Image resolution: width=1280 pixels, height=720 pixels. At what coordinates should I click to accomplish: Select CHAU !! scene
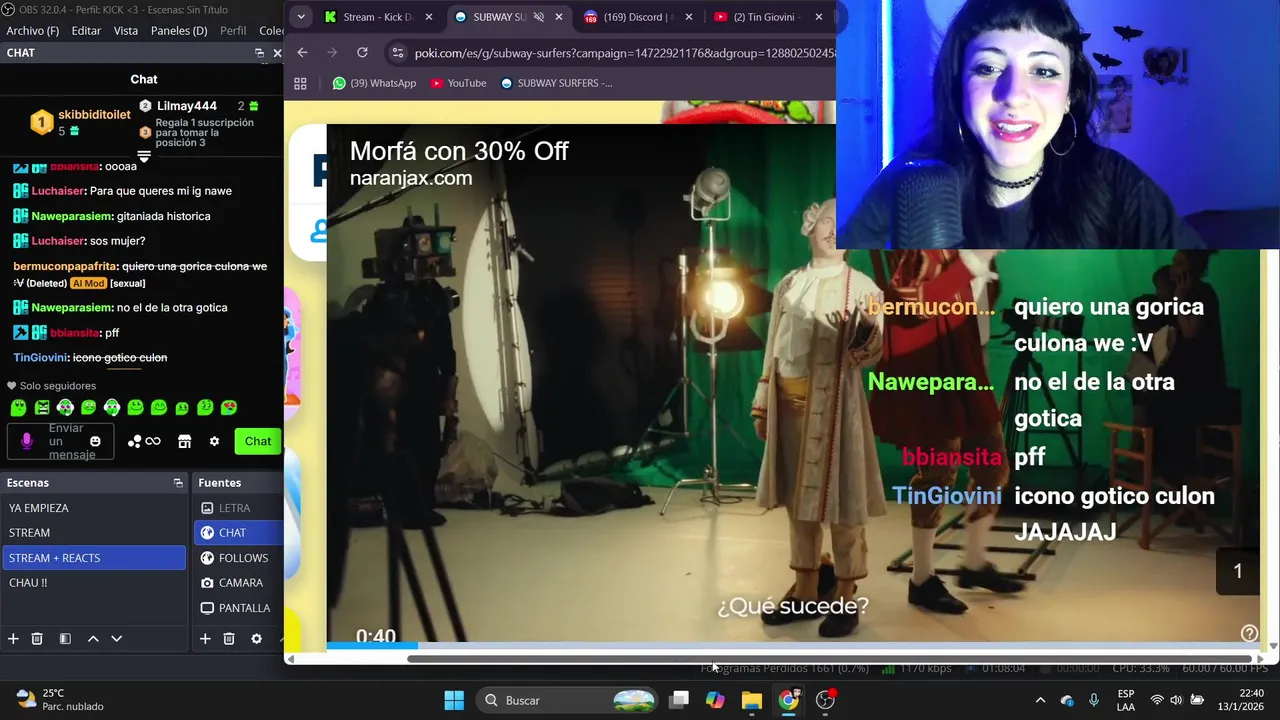click(x=94, y=583)
